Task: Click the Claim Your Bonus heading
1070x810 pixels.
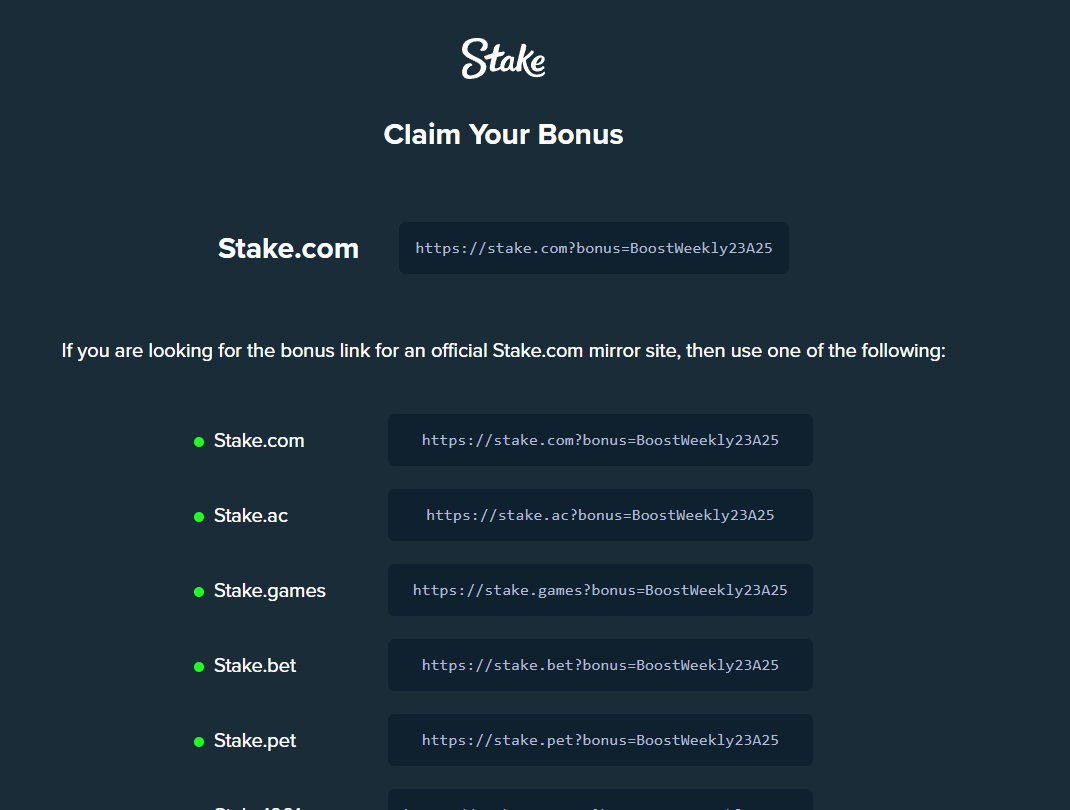Action: (x=503, y=135)
